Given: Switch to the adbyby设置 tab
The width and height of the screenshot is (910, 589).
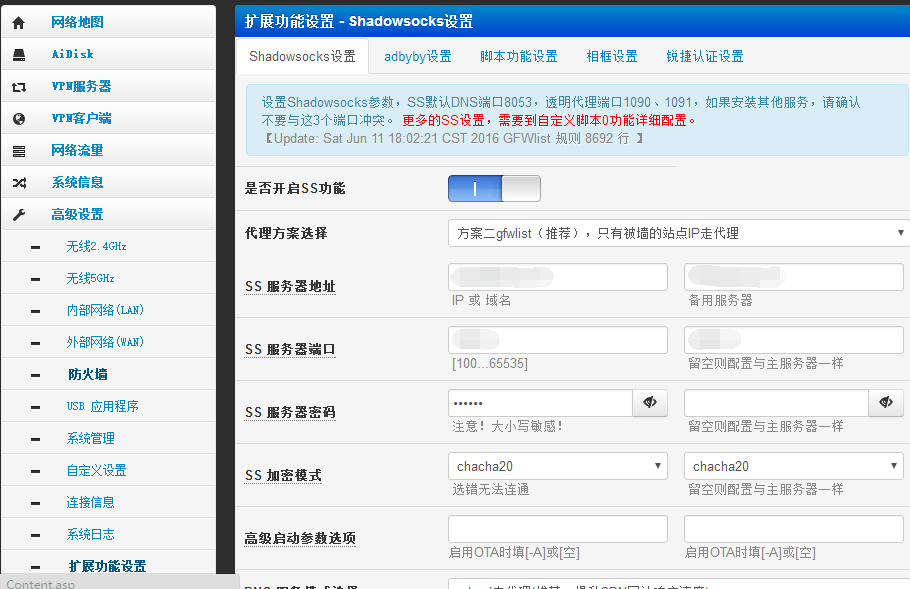Looking at the screenshot, I should coord(417,56).
